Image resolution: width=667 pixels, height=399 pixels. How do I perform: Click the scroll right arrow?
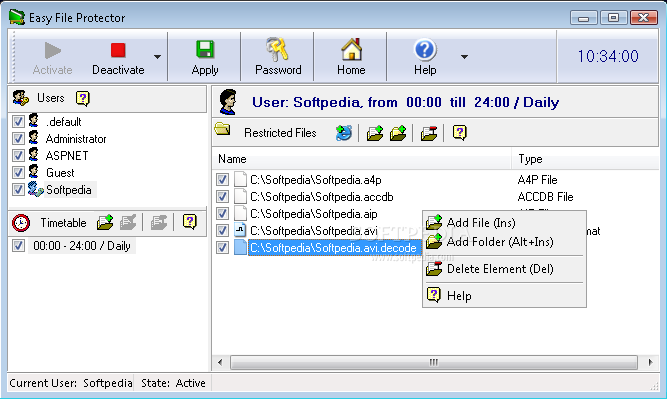(650, 362)
